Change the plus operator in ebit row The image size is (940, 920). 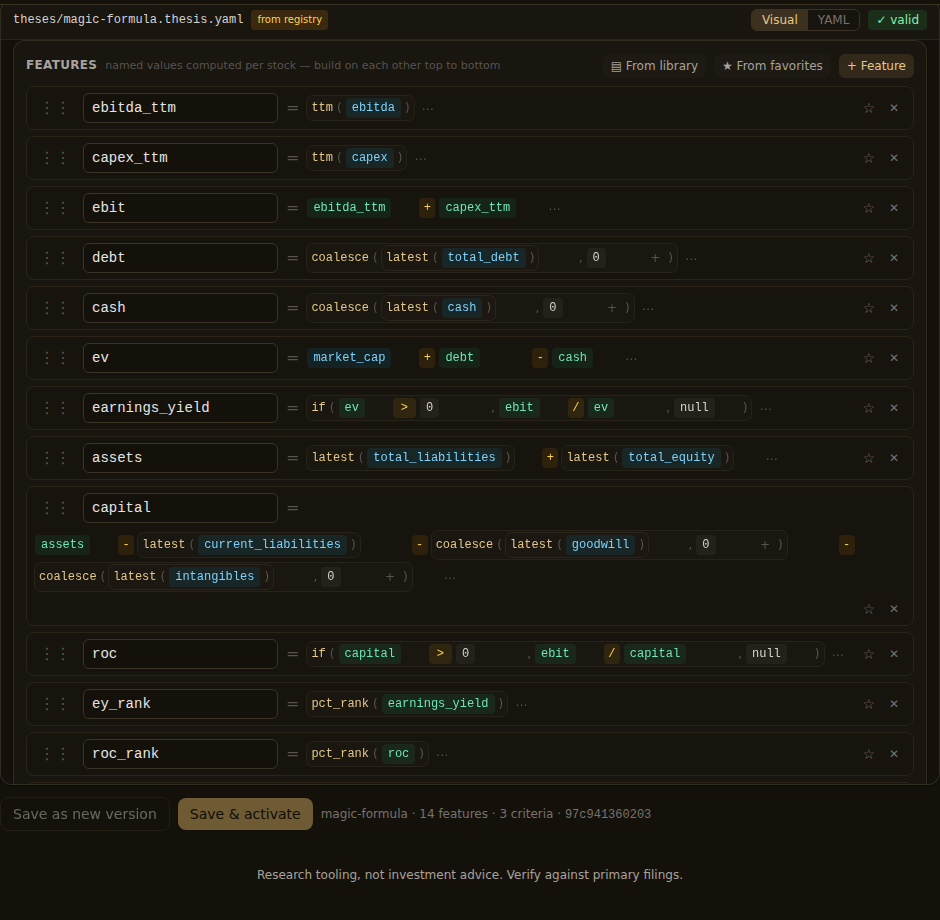coord(427,207)
